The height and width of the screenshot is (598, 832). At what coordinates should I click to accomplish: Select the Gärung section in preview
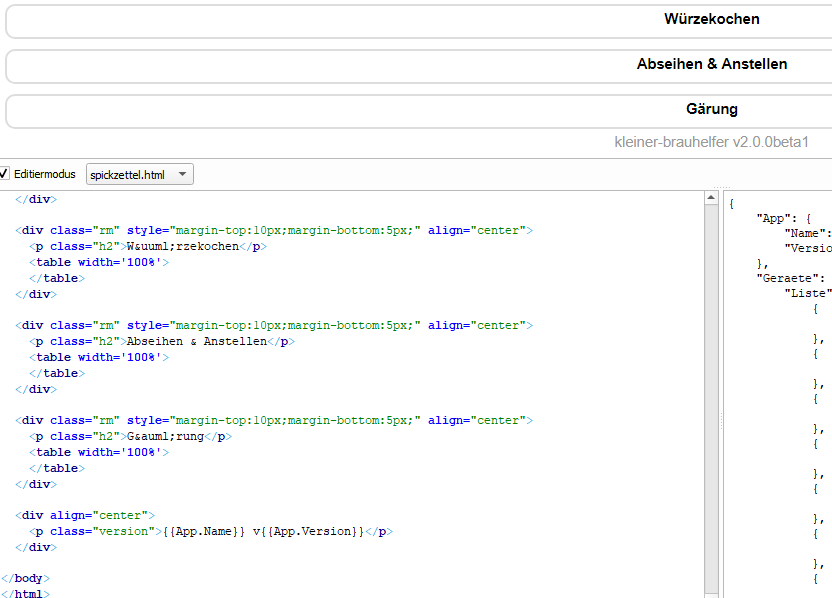(711, 109)
